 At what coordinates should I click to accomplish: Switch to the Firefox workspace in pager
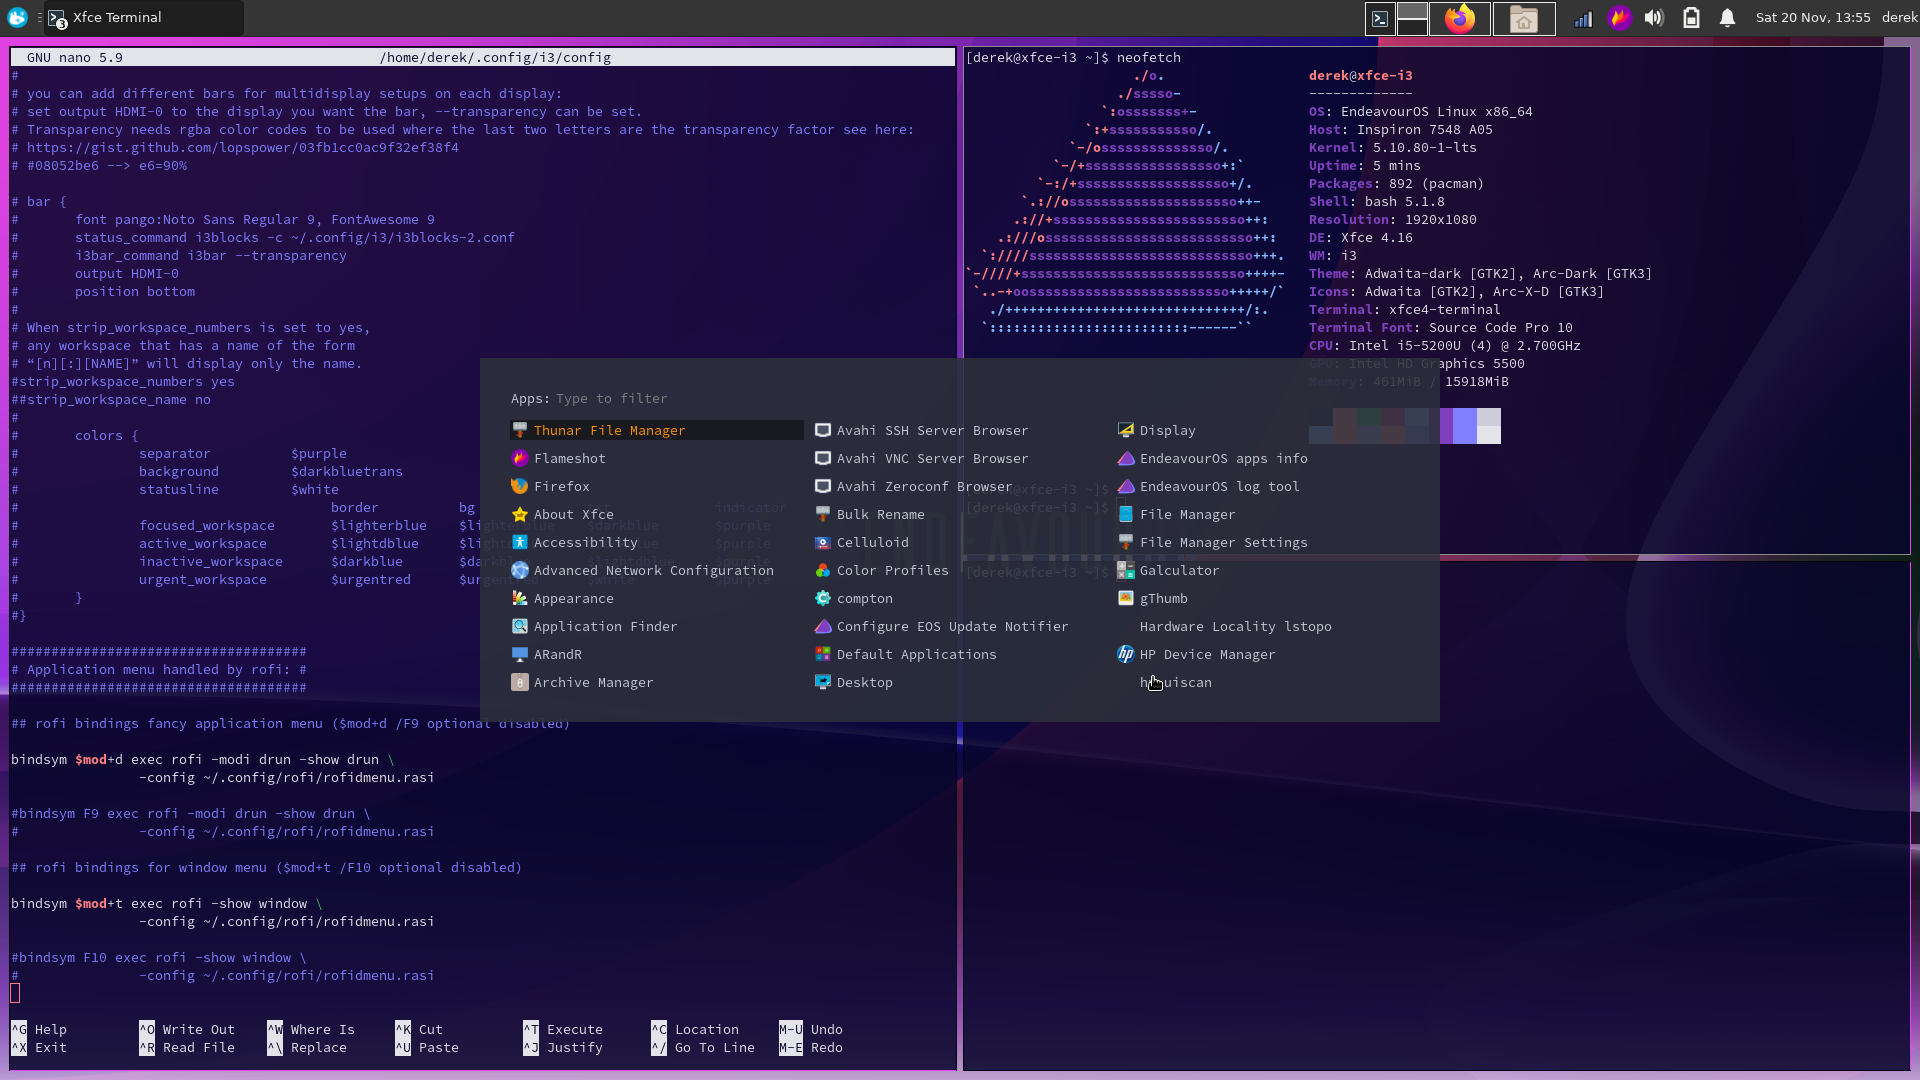point(1460,18)
